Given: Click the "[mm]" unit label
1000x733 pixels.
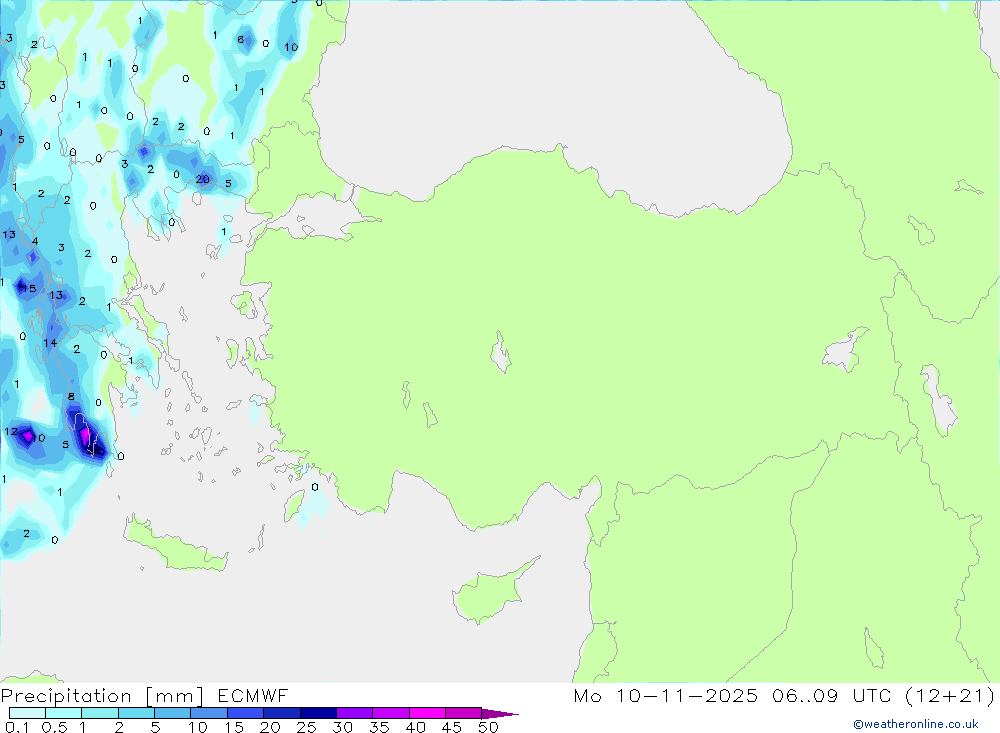Looking at the screenshot, I should [175, 696].
